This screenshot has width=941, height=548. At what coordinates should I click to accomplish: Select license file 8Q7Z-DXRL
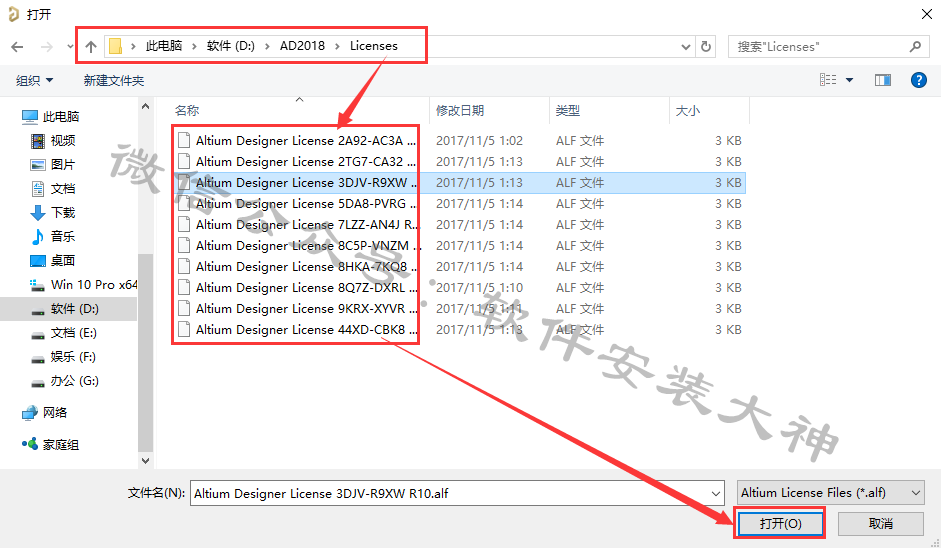[x=460, y=288]
